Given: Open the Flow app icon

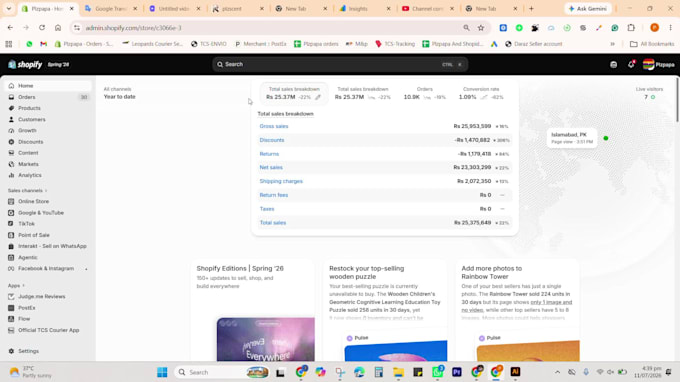Looking at the screenshot, I should (11, 319).
